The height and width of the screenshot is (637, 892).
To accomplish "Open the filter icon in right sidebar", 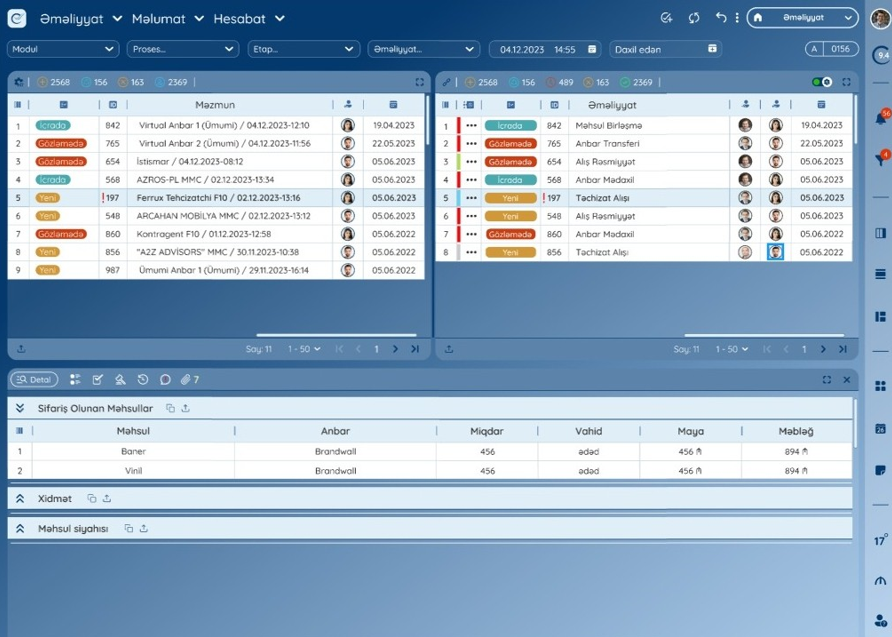I will click(x=881, y=160).
